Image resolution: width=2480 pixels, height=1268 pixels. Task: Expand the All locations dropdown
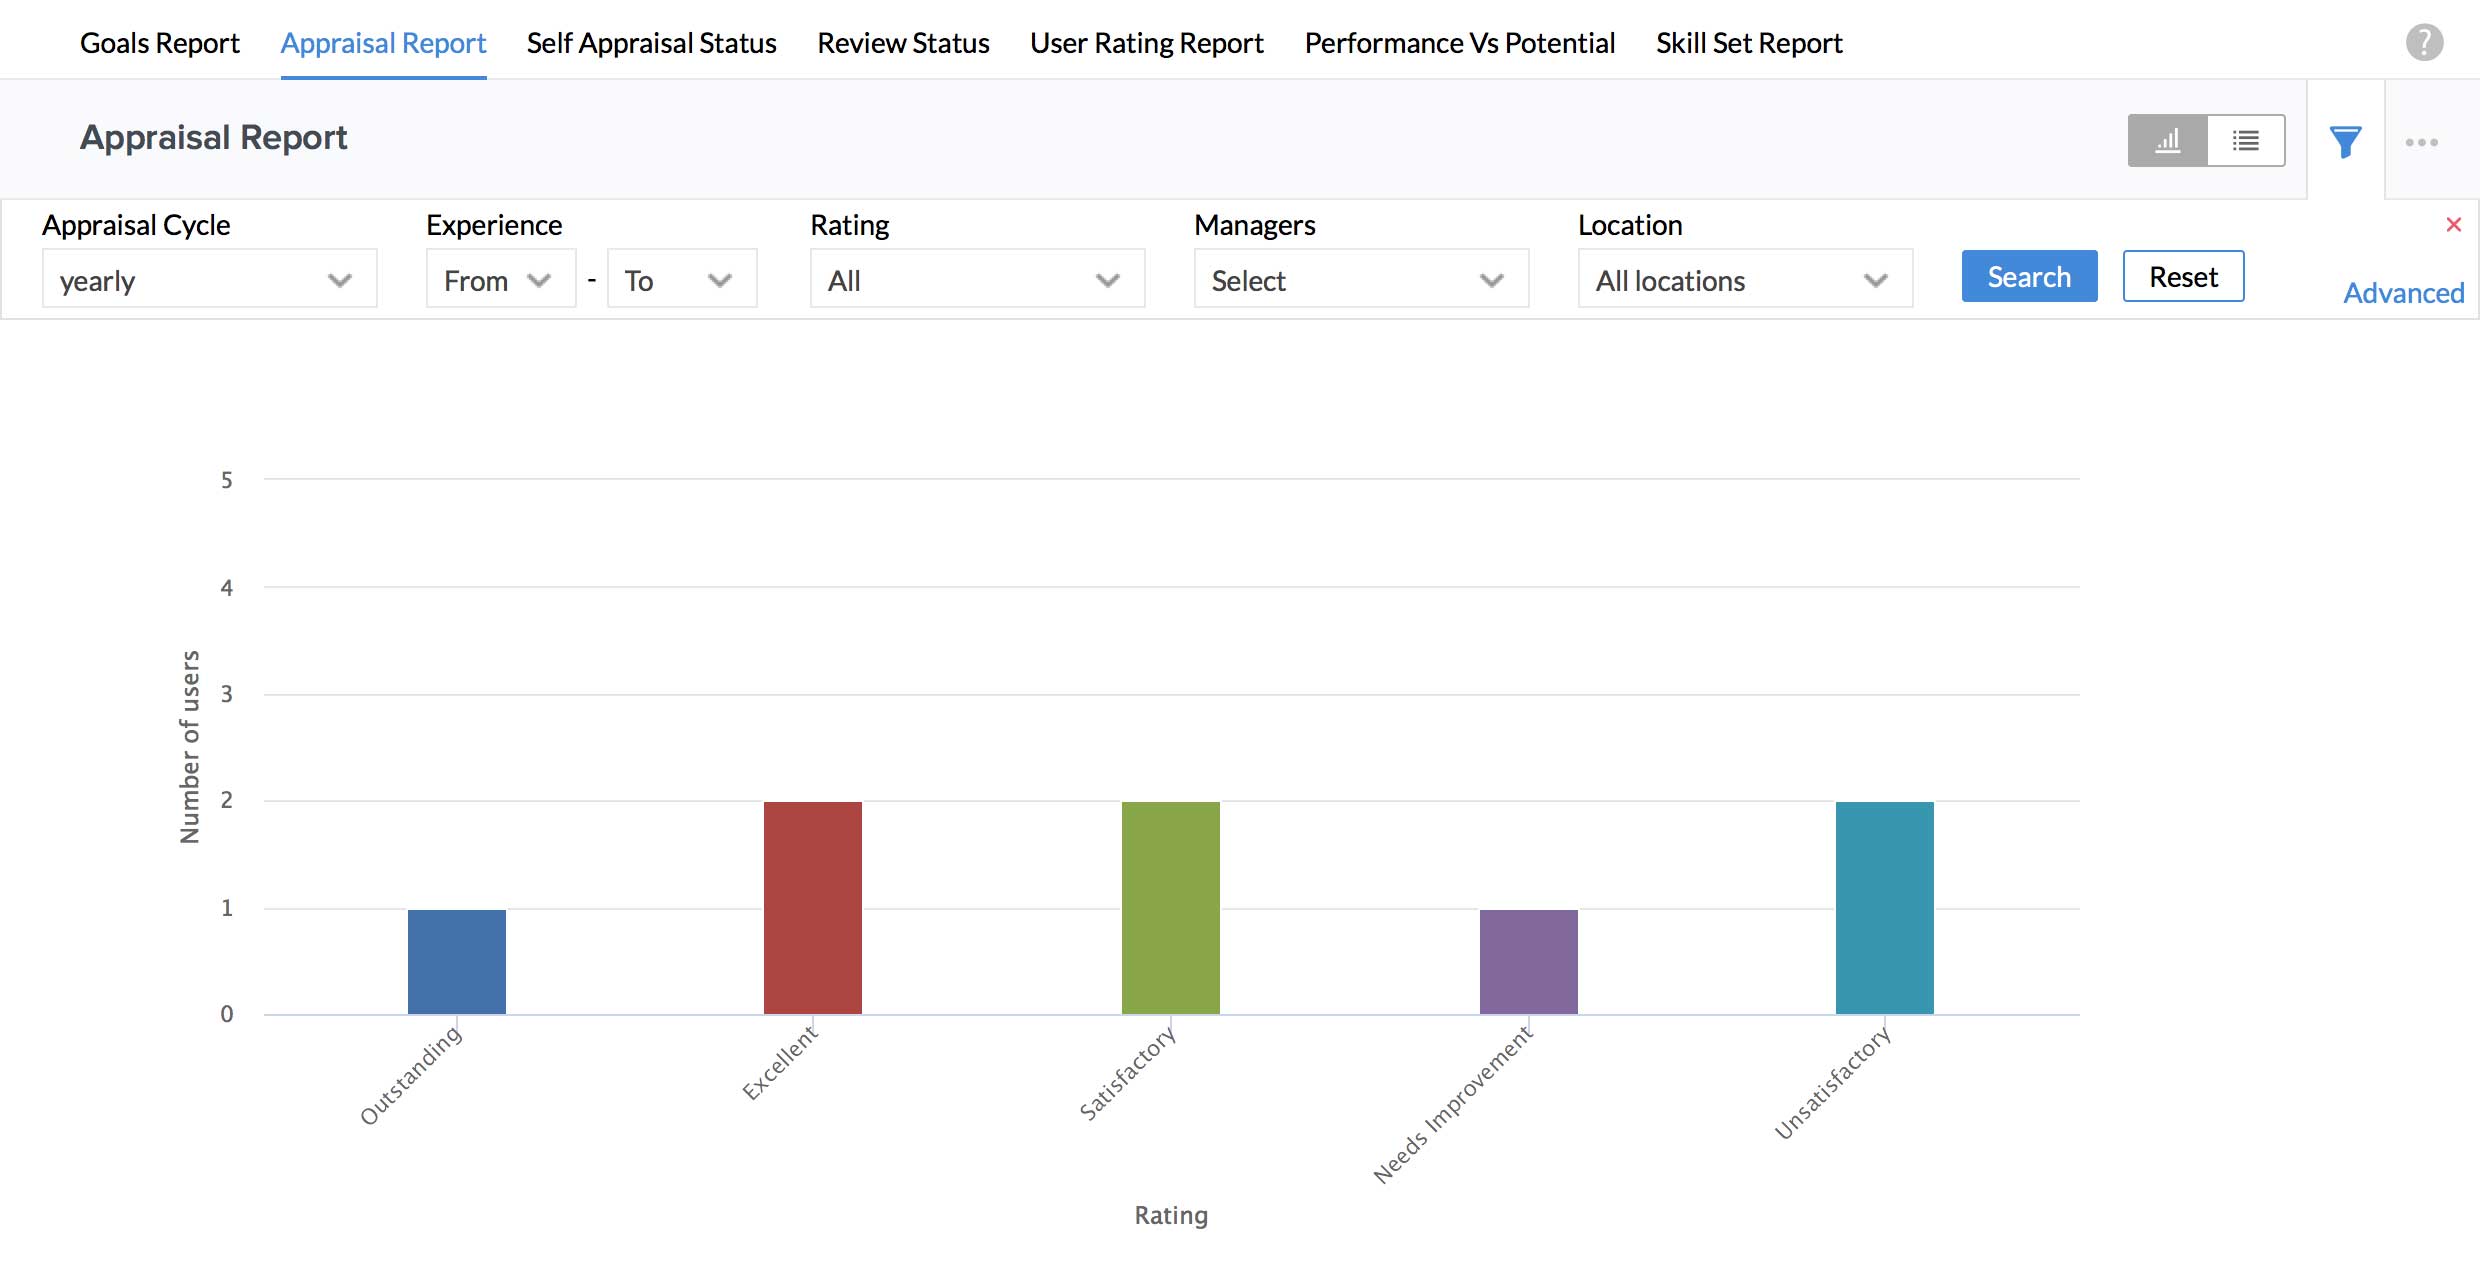point(1744,280)
